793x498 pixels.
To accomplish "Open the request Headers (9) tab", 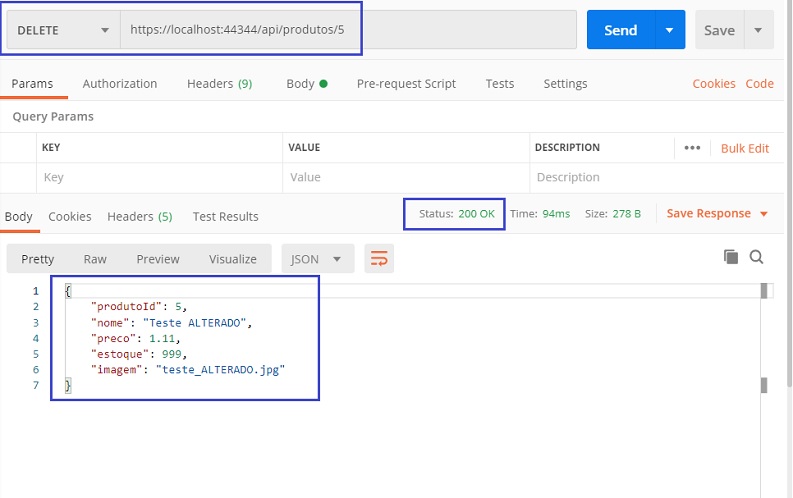I will click(x=219, y=84).
